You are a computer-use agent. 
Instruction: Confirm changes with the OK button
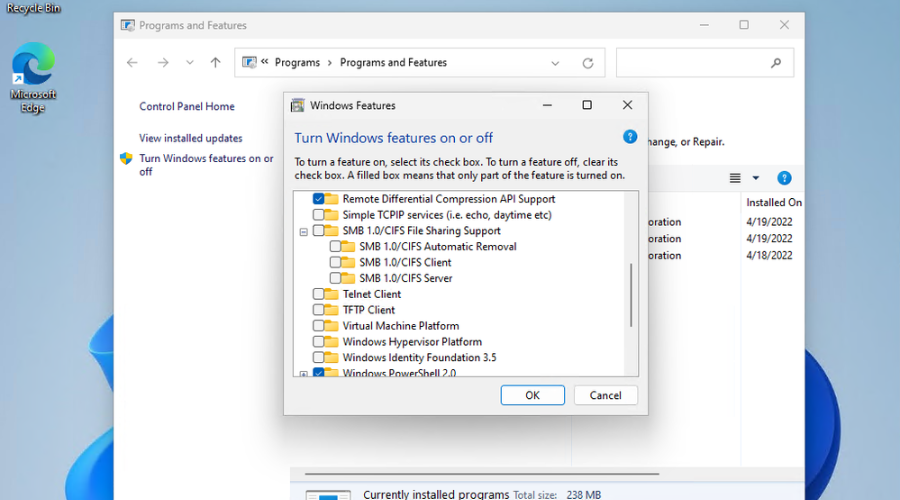click(x=532, y=395)
